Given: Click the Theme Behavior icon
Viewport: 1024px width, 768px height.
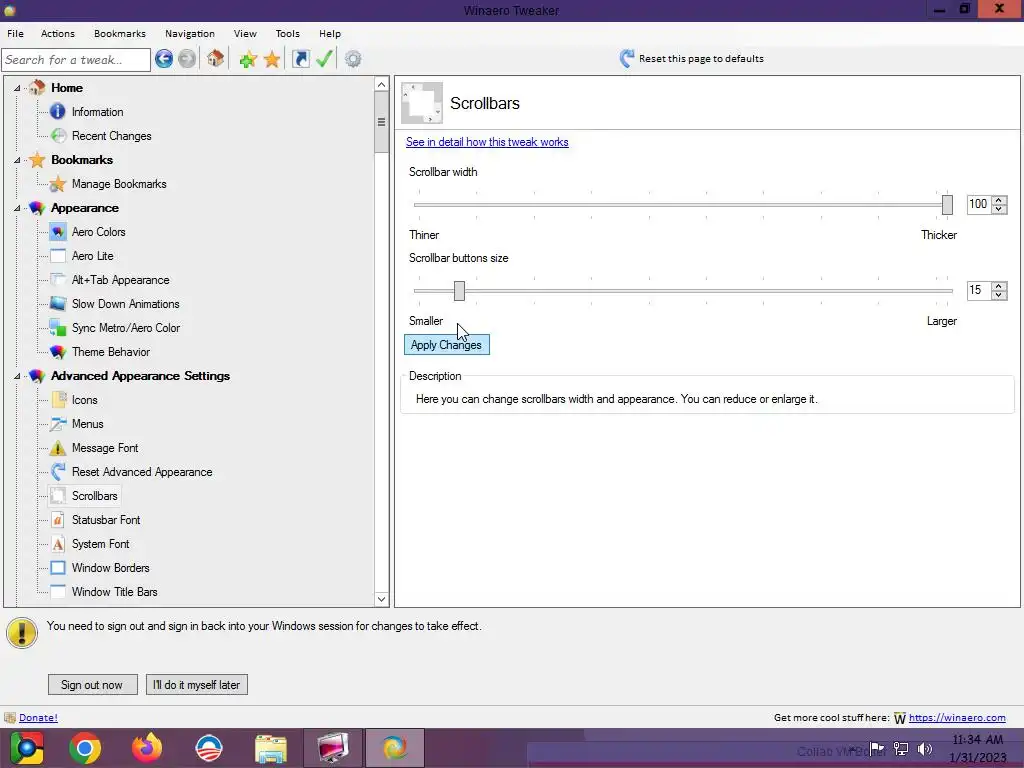Looking at the screenshot, I should pyautogui.click(x=58, y=352).
